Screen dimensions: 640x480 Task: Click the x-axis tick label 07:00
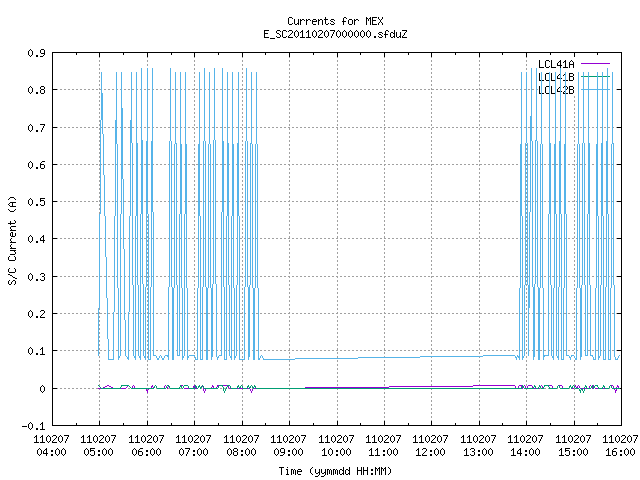193,452
